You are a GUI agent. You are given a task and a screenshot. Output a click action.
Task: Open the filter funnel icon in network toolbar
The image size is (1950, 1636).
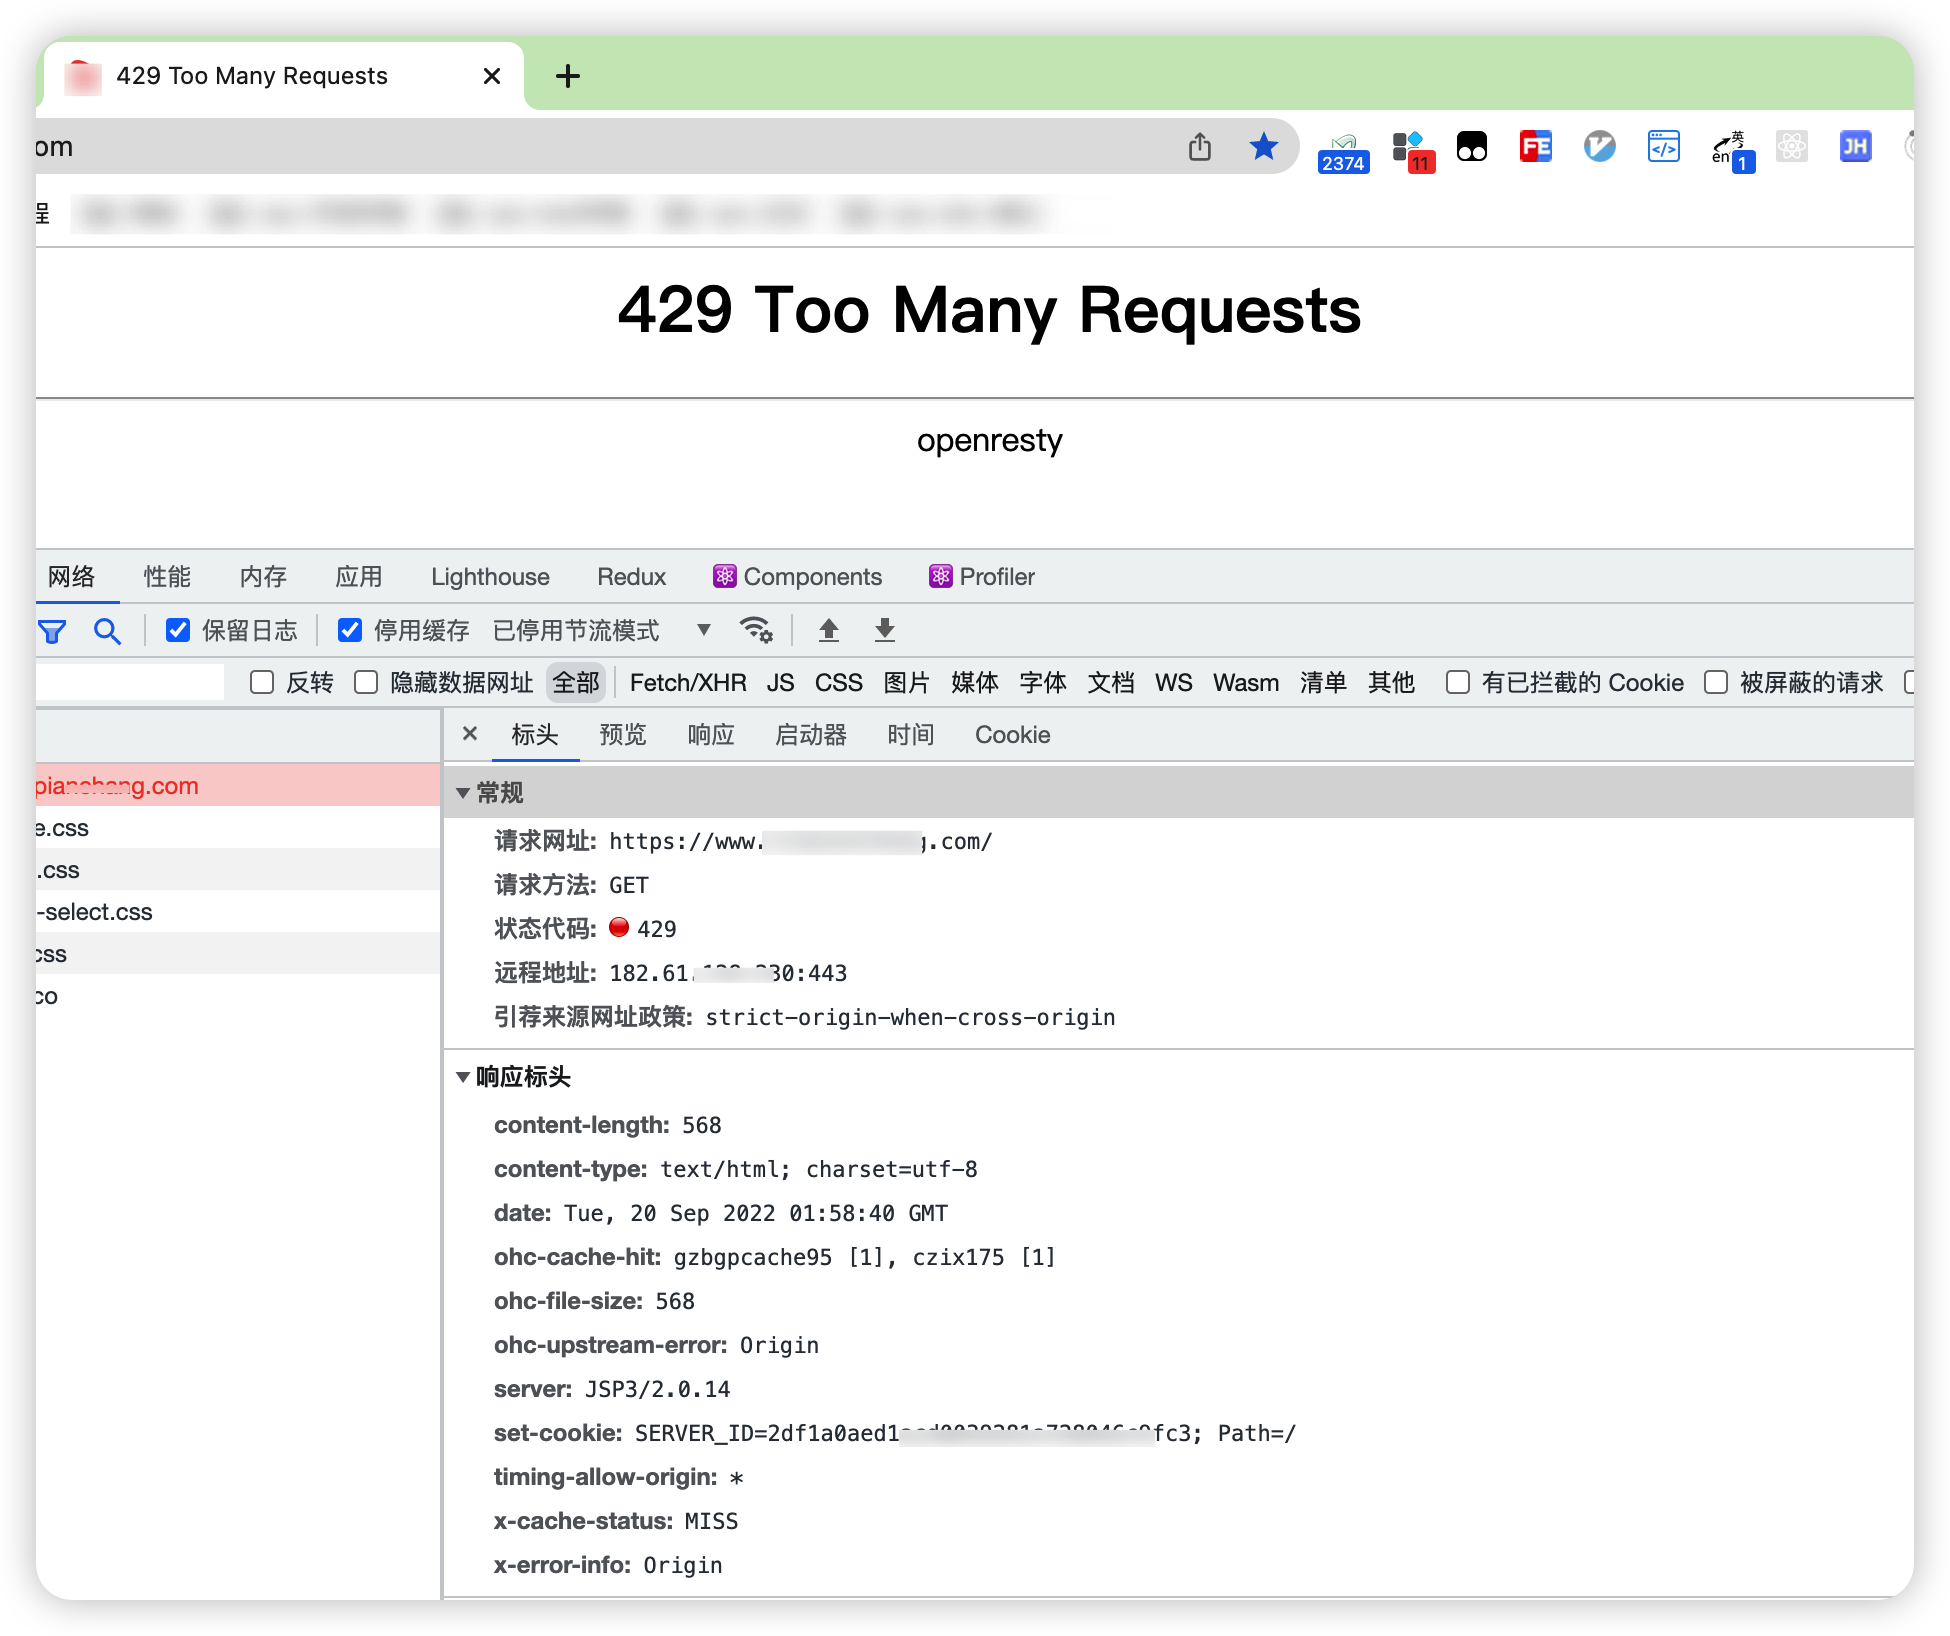pyautogui.click(x=52, y=631)
